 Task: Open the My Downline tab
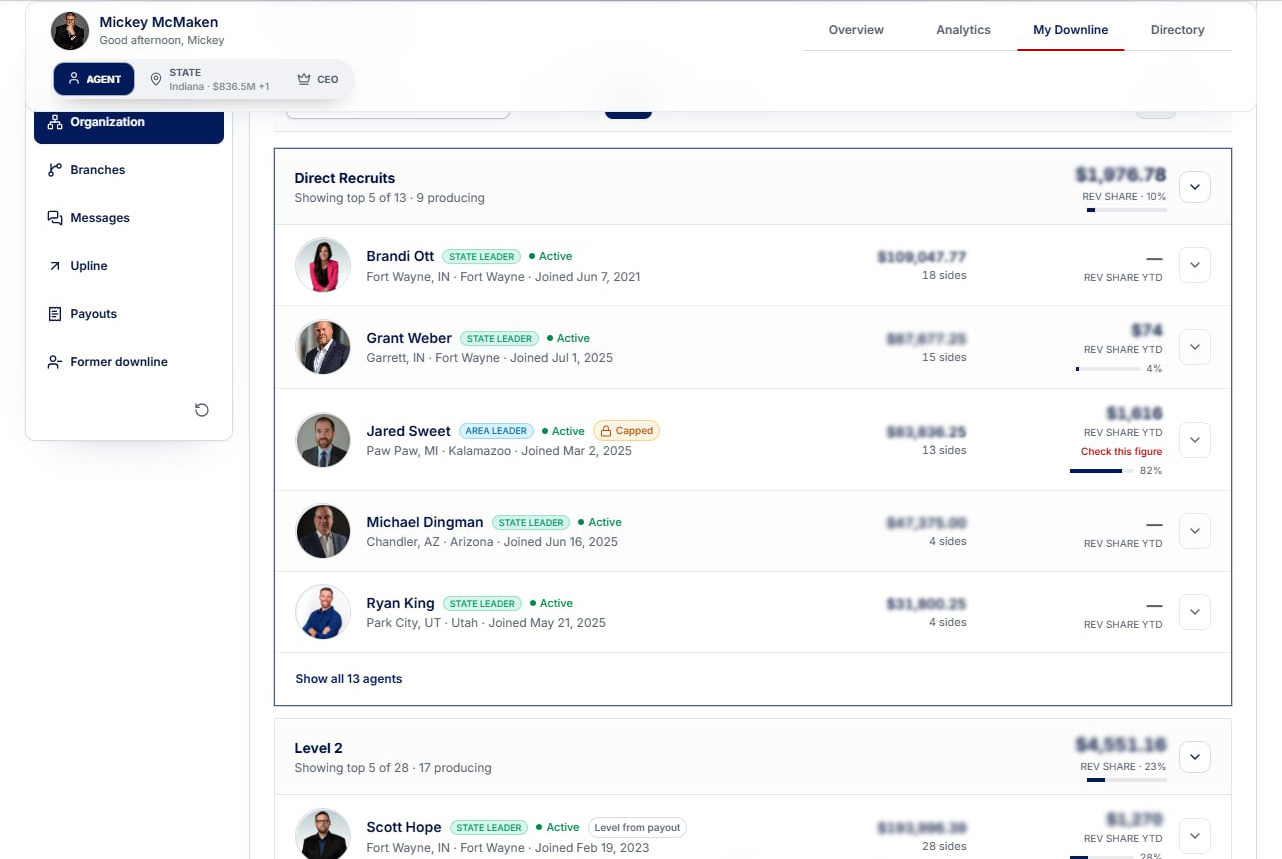[x=1070, y=30]
